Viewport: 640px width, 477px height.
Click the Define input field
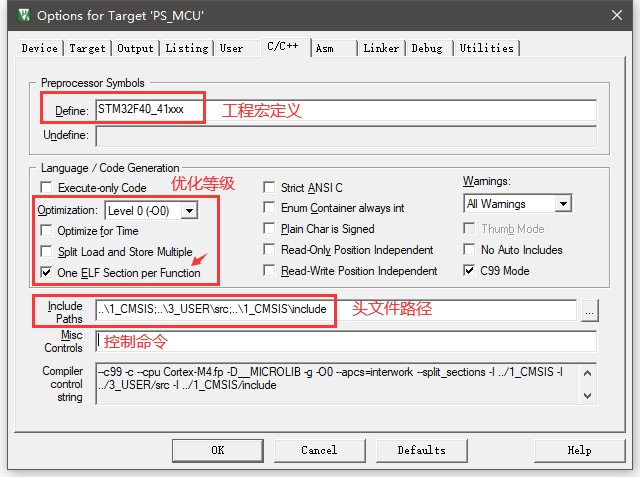pos(346,110)
